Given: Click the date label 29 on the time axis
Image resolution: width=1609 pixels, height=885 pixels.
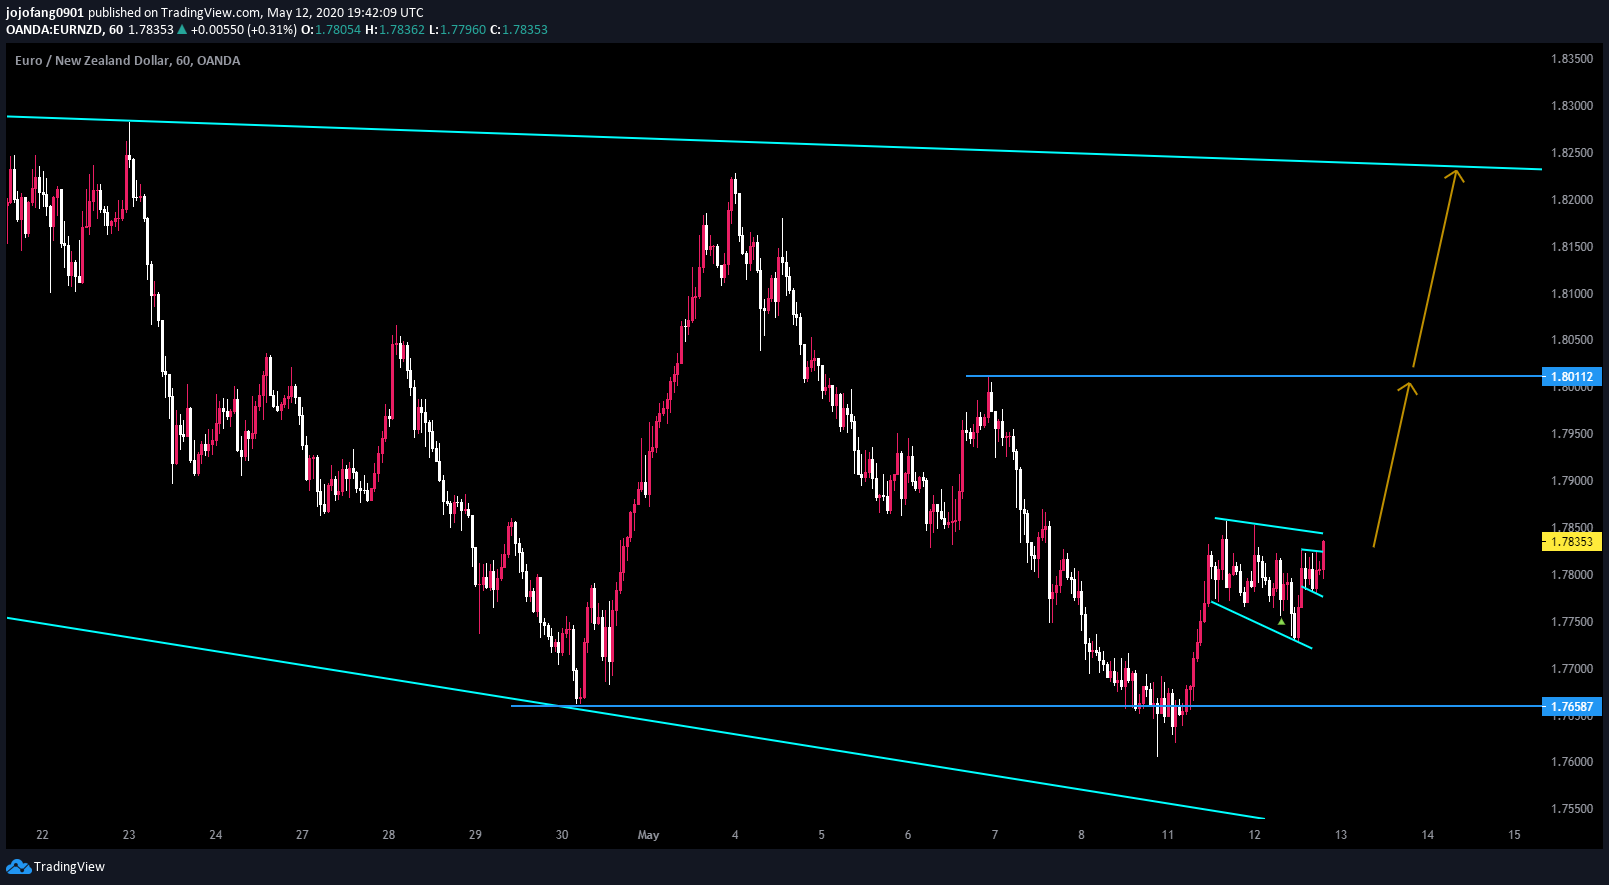Looking at the screenshot, I should tap(475, 835).
